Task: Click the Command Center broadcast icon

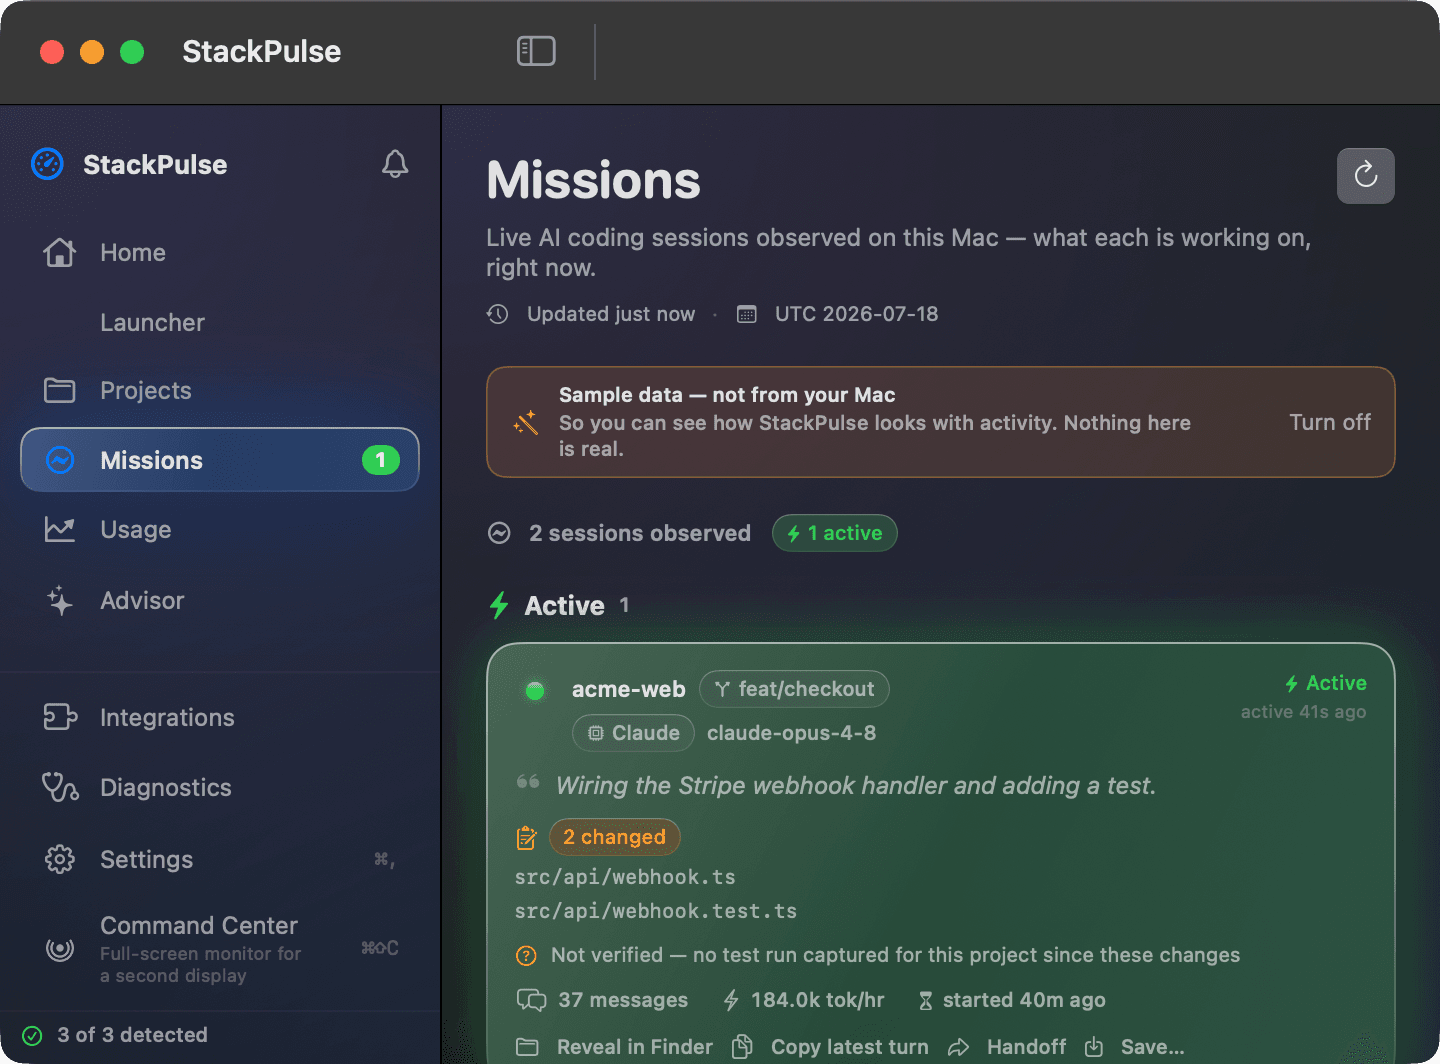Action: pos(60,948)
